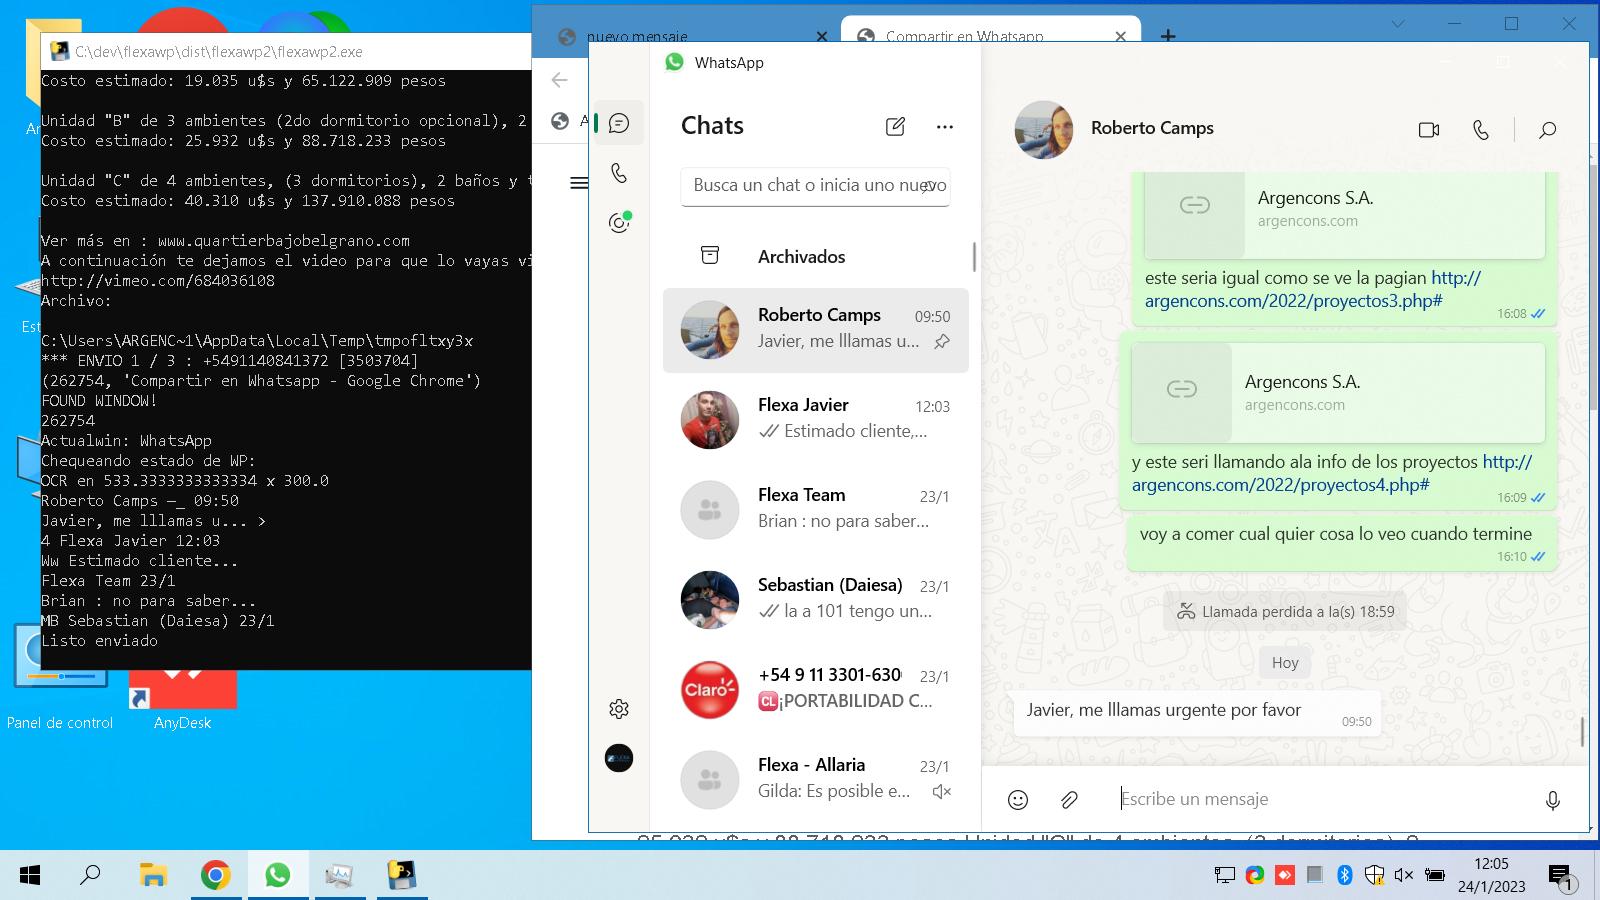Click message 'voy a comer cual quier cosa'
Image resolution: width=1600 pixels, height=900 pixels.
1342,543
